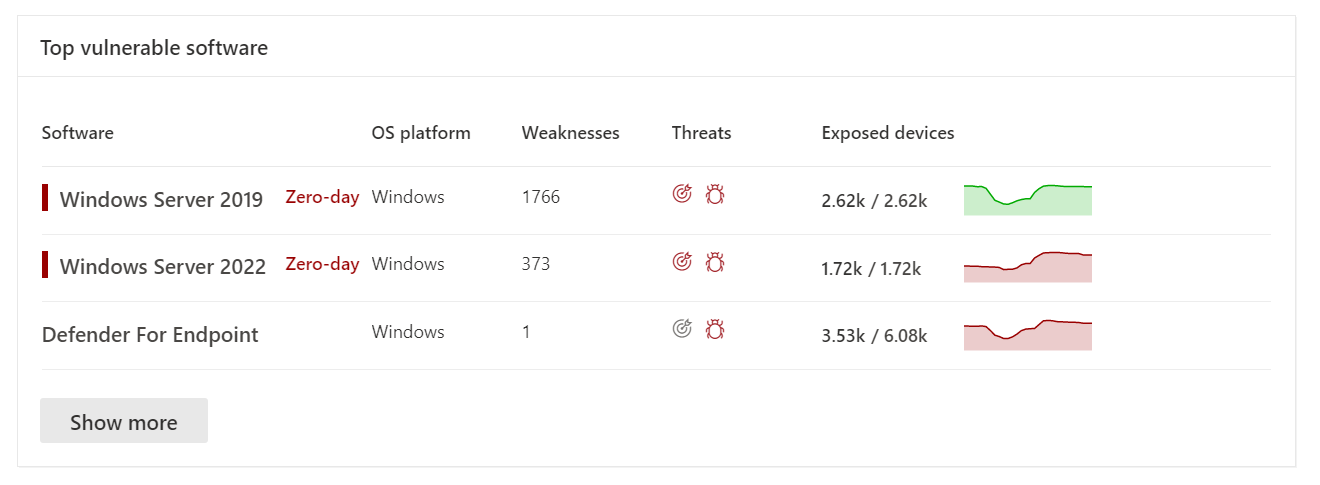Click the Zero-day tag for Windows Server 2019
1320x485 pixels.
pyautogui.click(x=322, y=197)
